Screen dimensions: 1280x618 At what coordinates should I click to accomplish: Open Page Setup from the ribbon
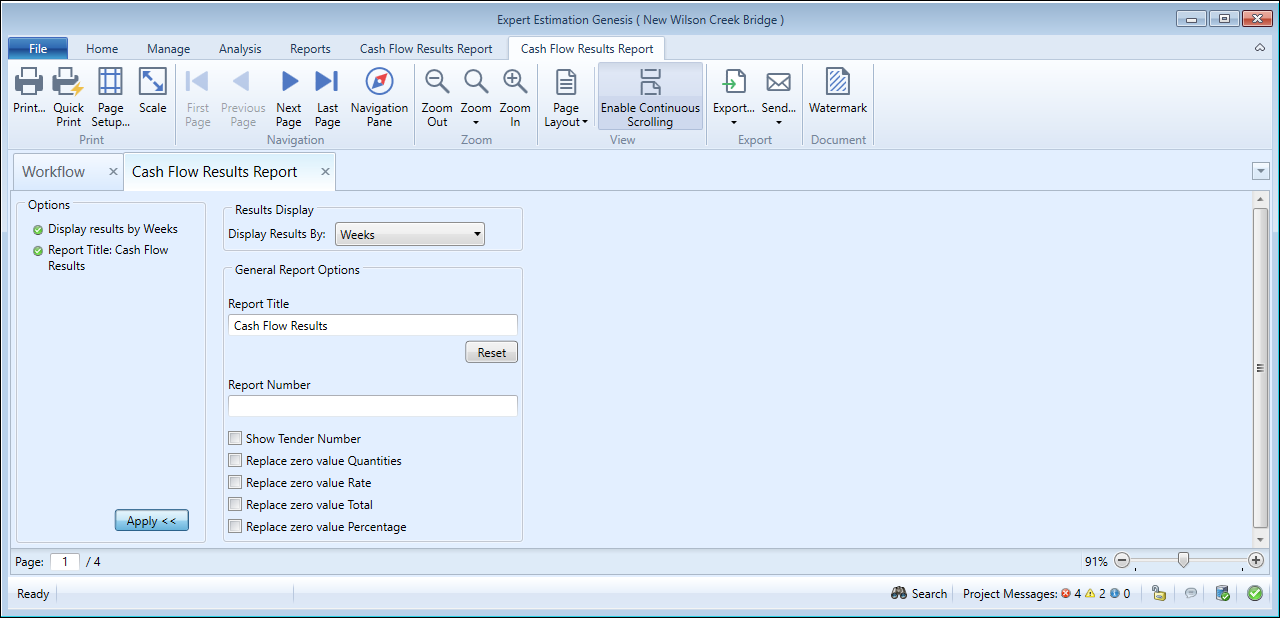[110, 84]
